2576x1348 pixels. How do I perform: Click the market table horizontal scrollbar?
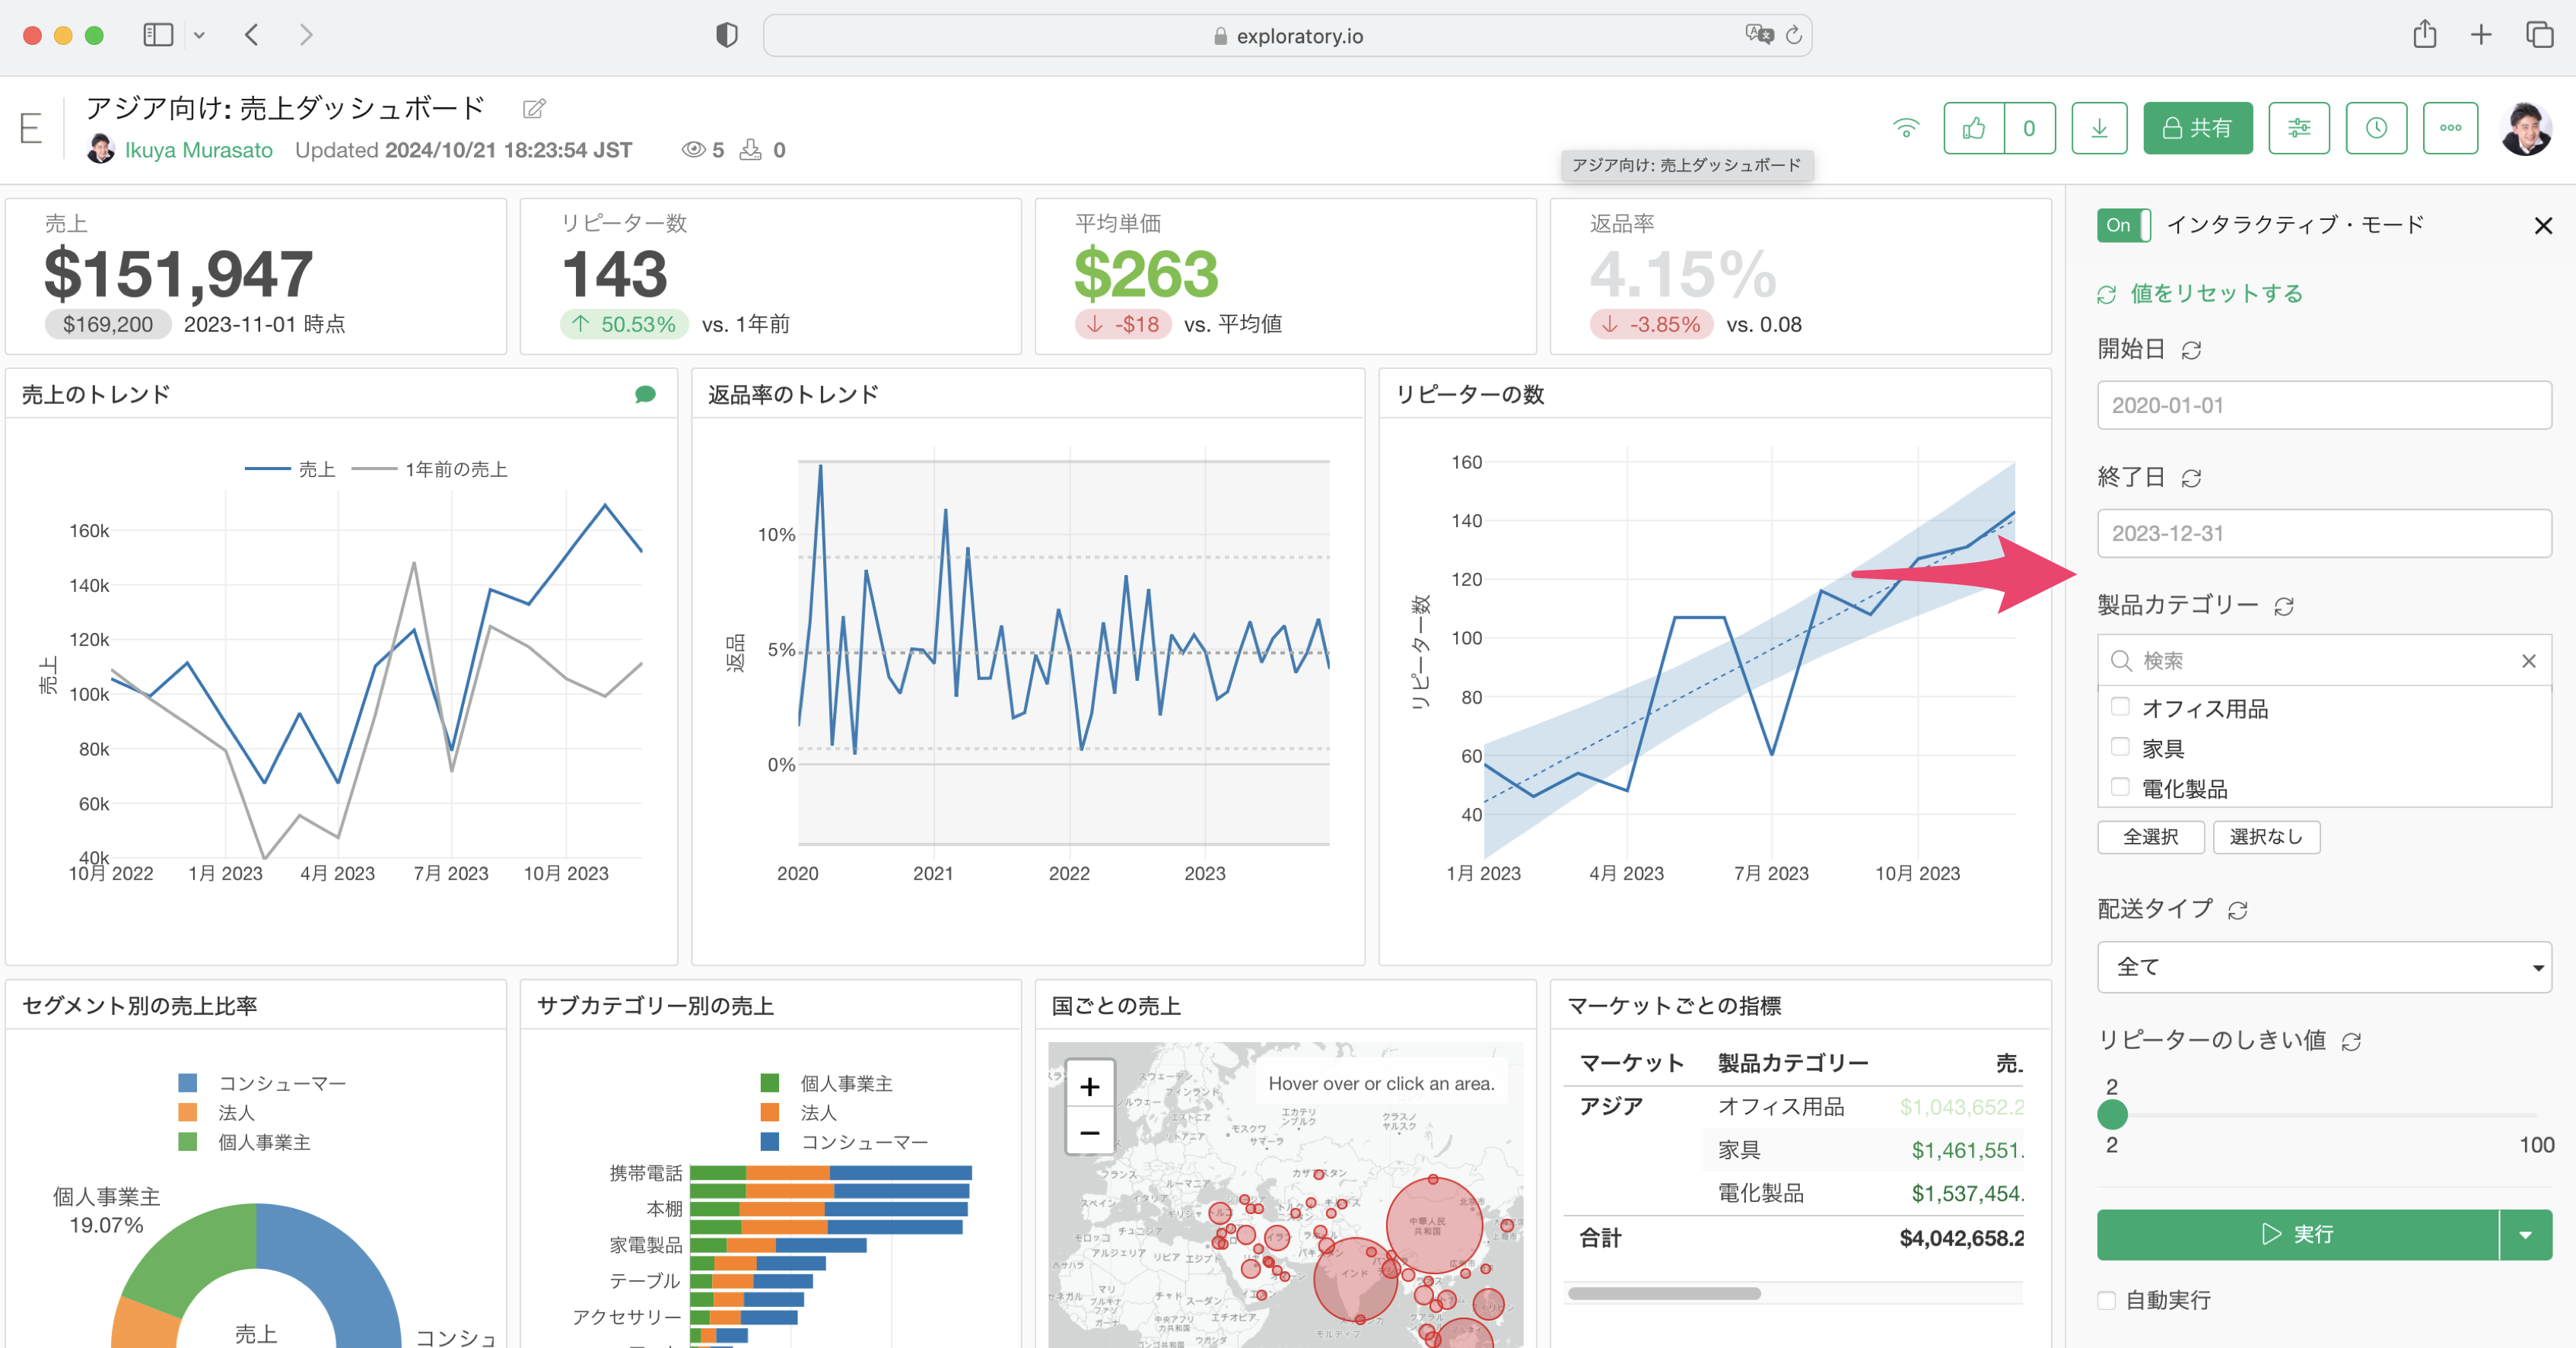[x=1664, y=1294]
